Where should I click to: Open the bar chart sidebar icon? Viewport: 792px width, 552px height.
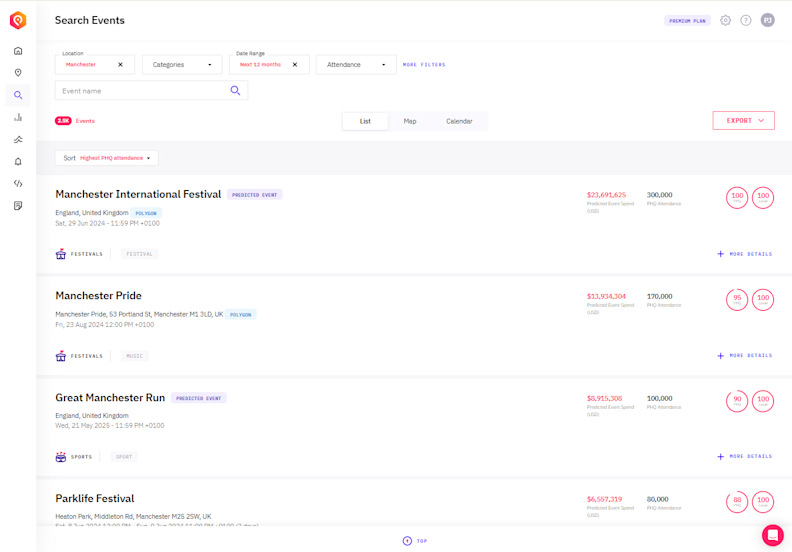(x=18, y=117)
